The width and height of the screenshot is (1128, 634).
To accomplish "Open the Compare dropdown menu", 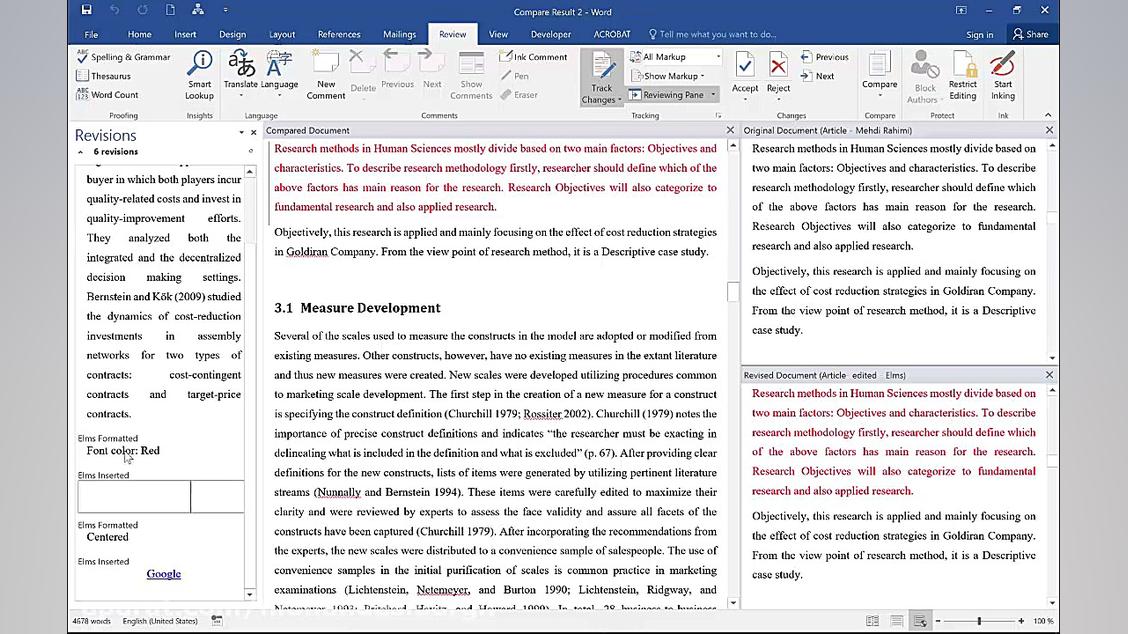I will point(880,75).
